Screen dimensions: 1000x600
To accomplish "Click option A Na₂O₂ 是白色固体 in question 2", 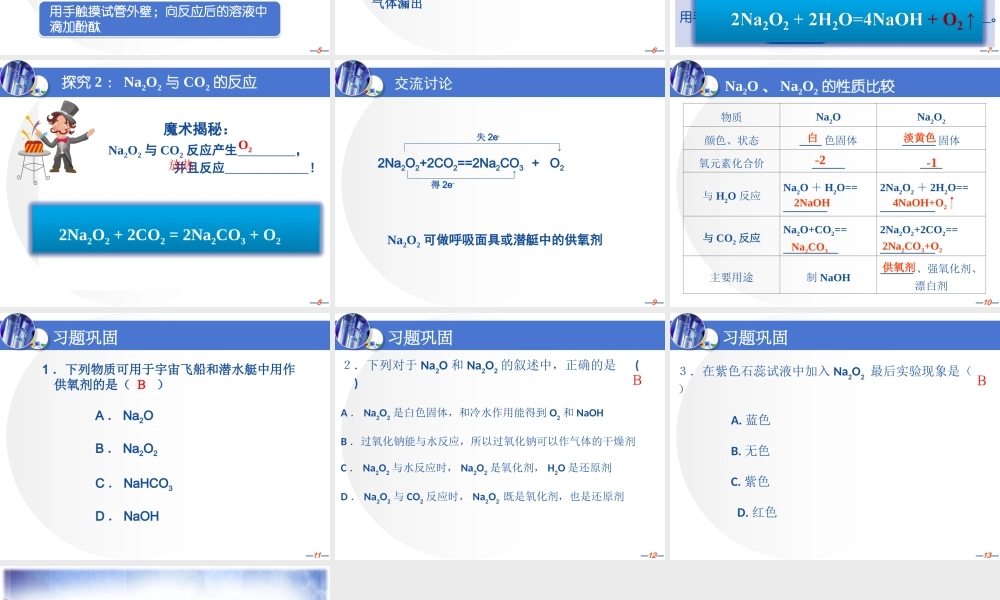I will coord(472,413).
